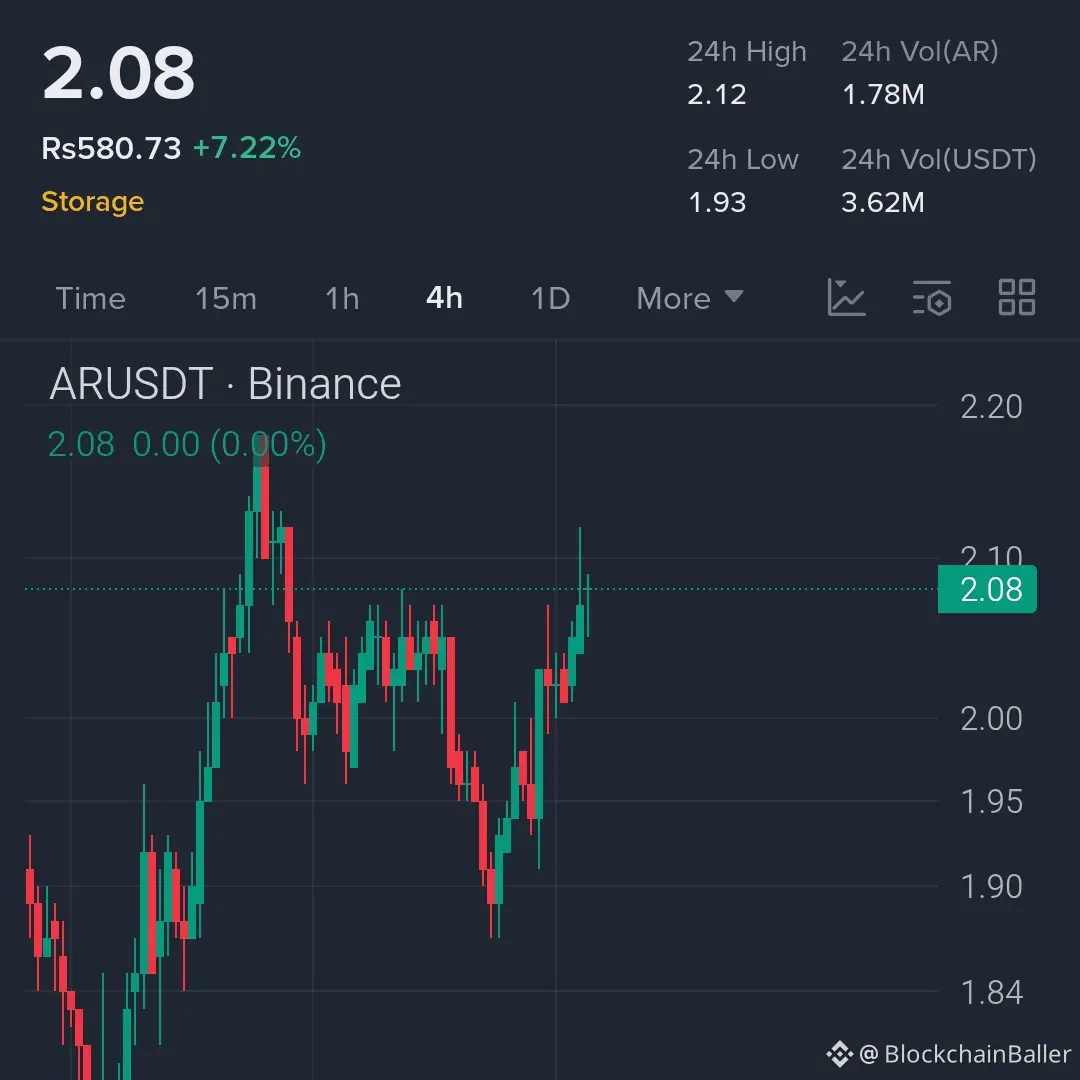
Task: Click the 2.08 0.00 (0.00%) chart legend
Action: 187,444
